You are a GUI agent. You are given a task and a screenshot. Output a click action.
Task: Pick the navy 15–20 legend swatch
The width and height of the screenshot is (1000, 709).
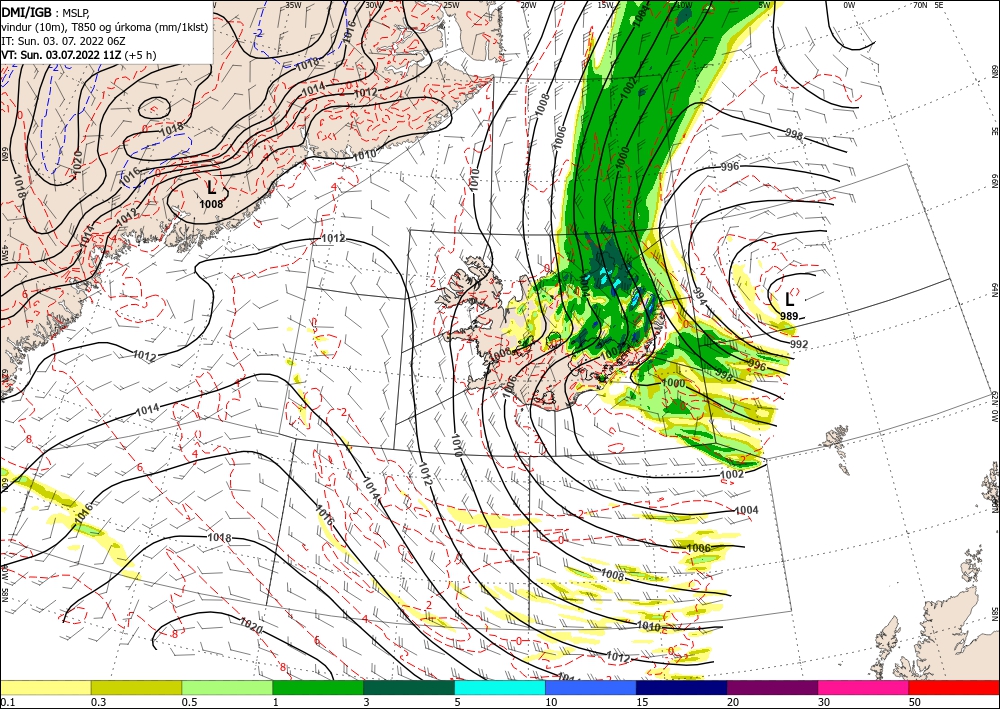(682, 688)
